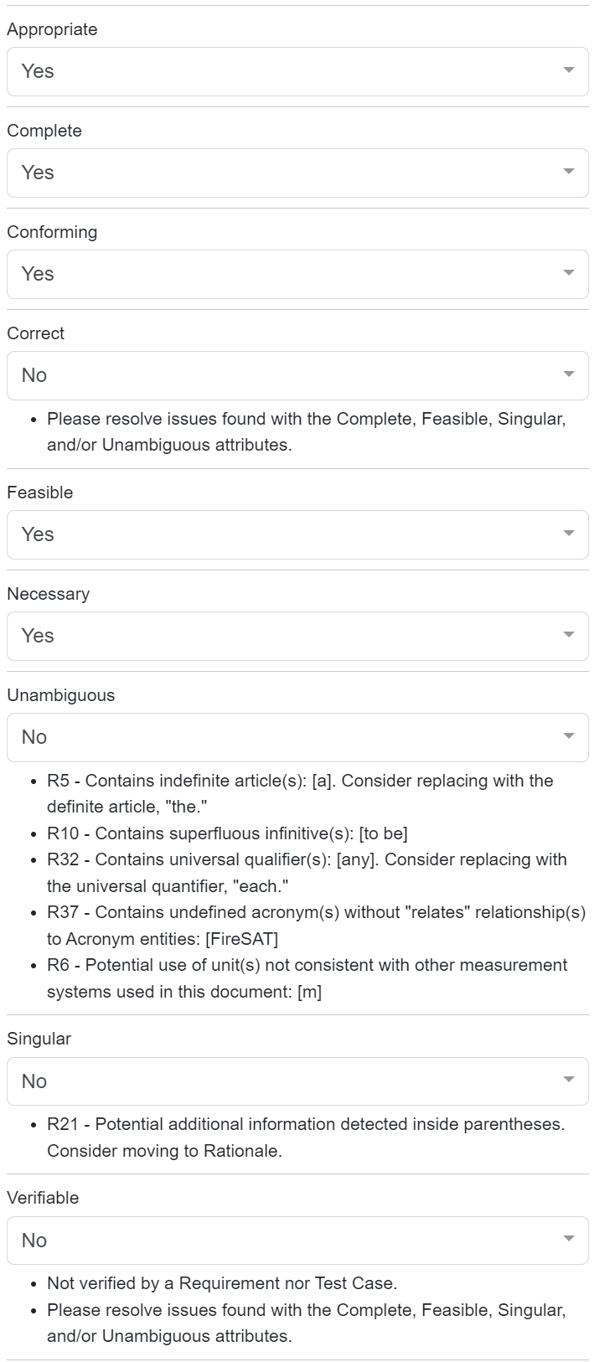Click the caret arrow in the Complete field
600x1362 pixels.
[x=569, y=172]
